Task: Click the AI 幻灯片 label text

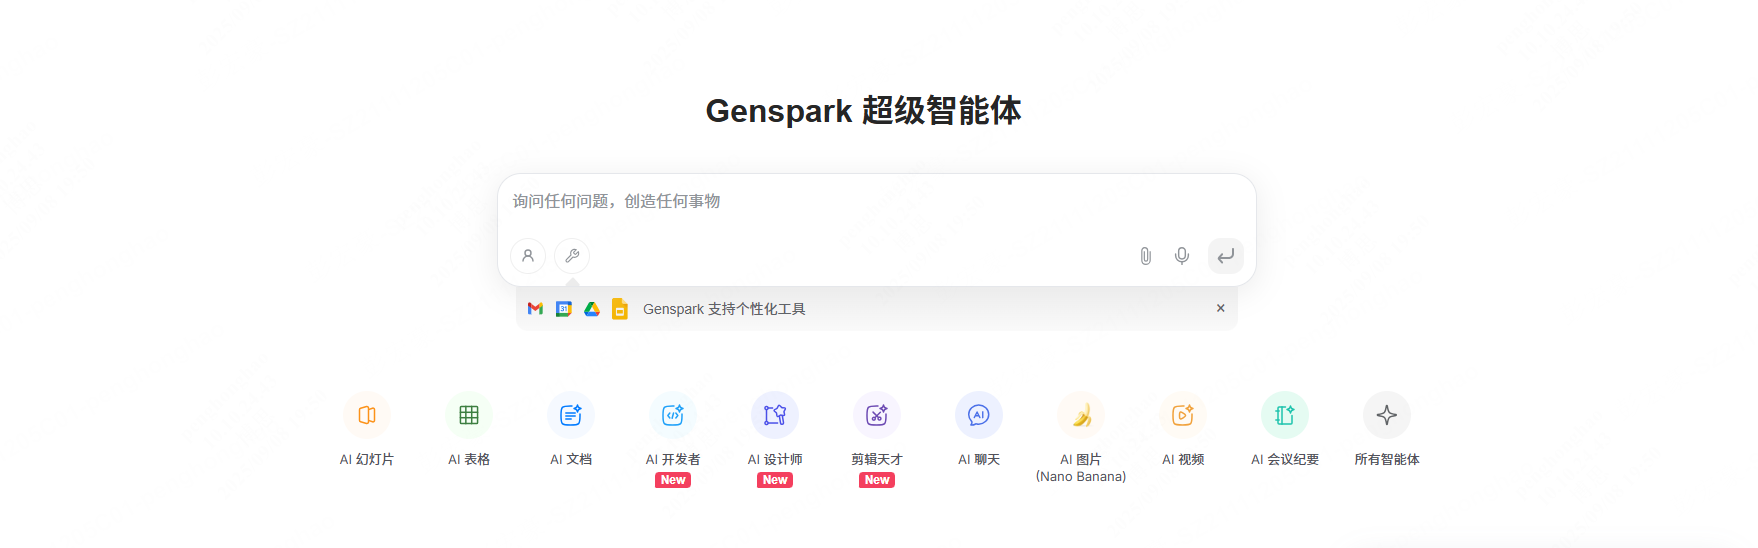Action: (x=367, y=459)
